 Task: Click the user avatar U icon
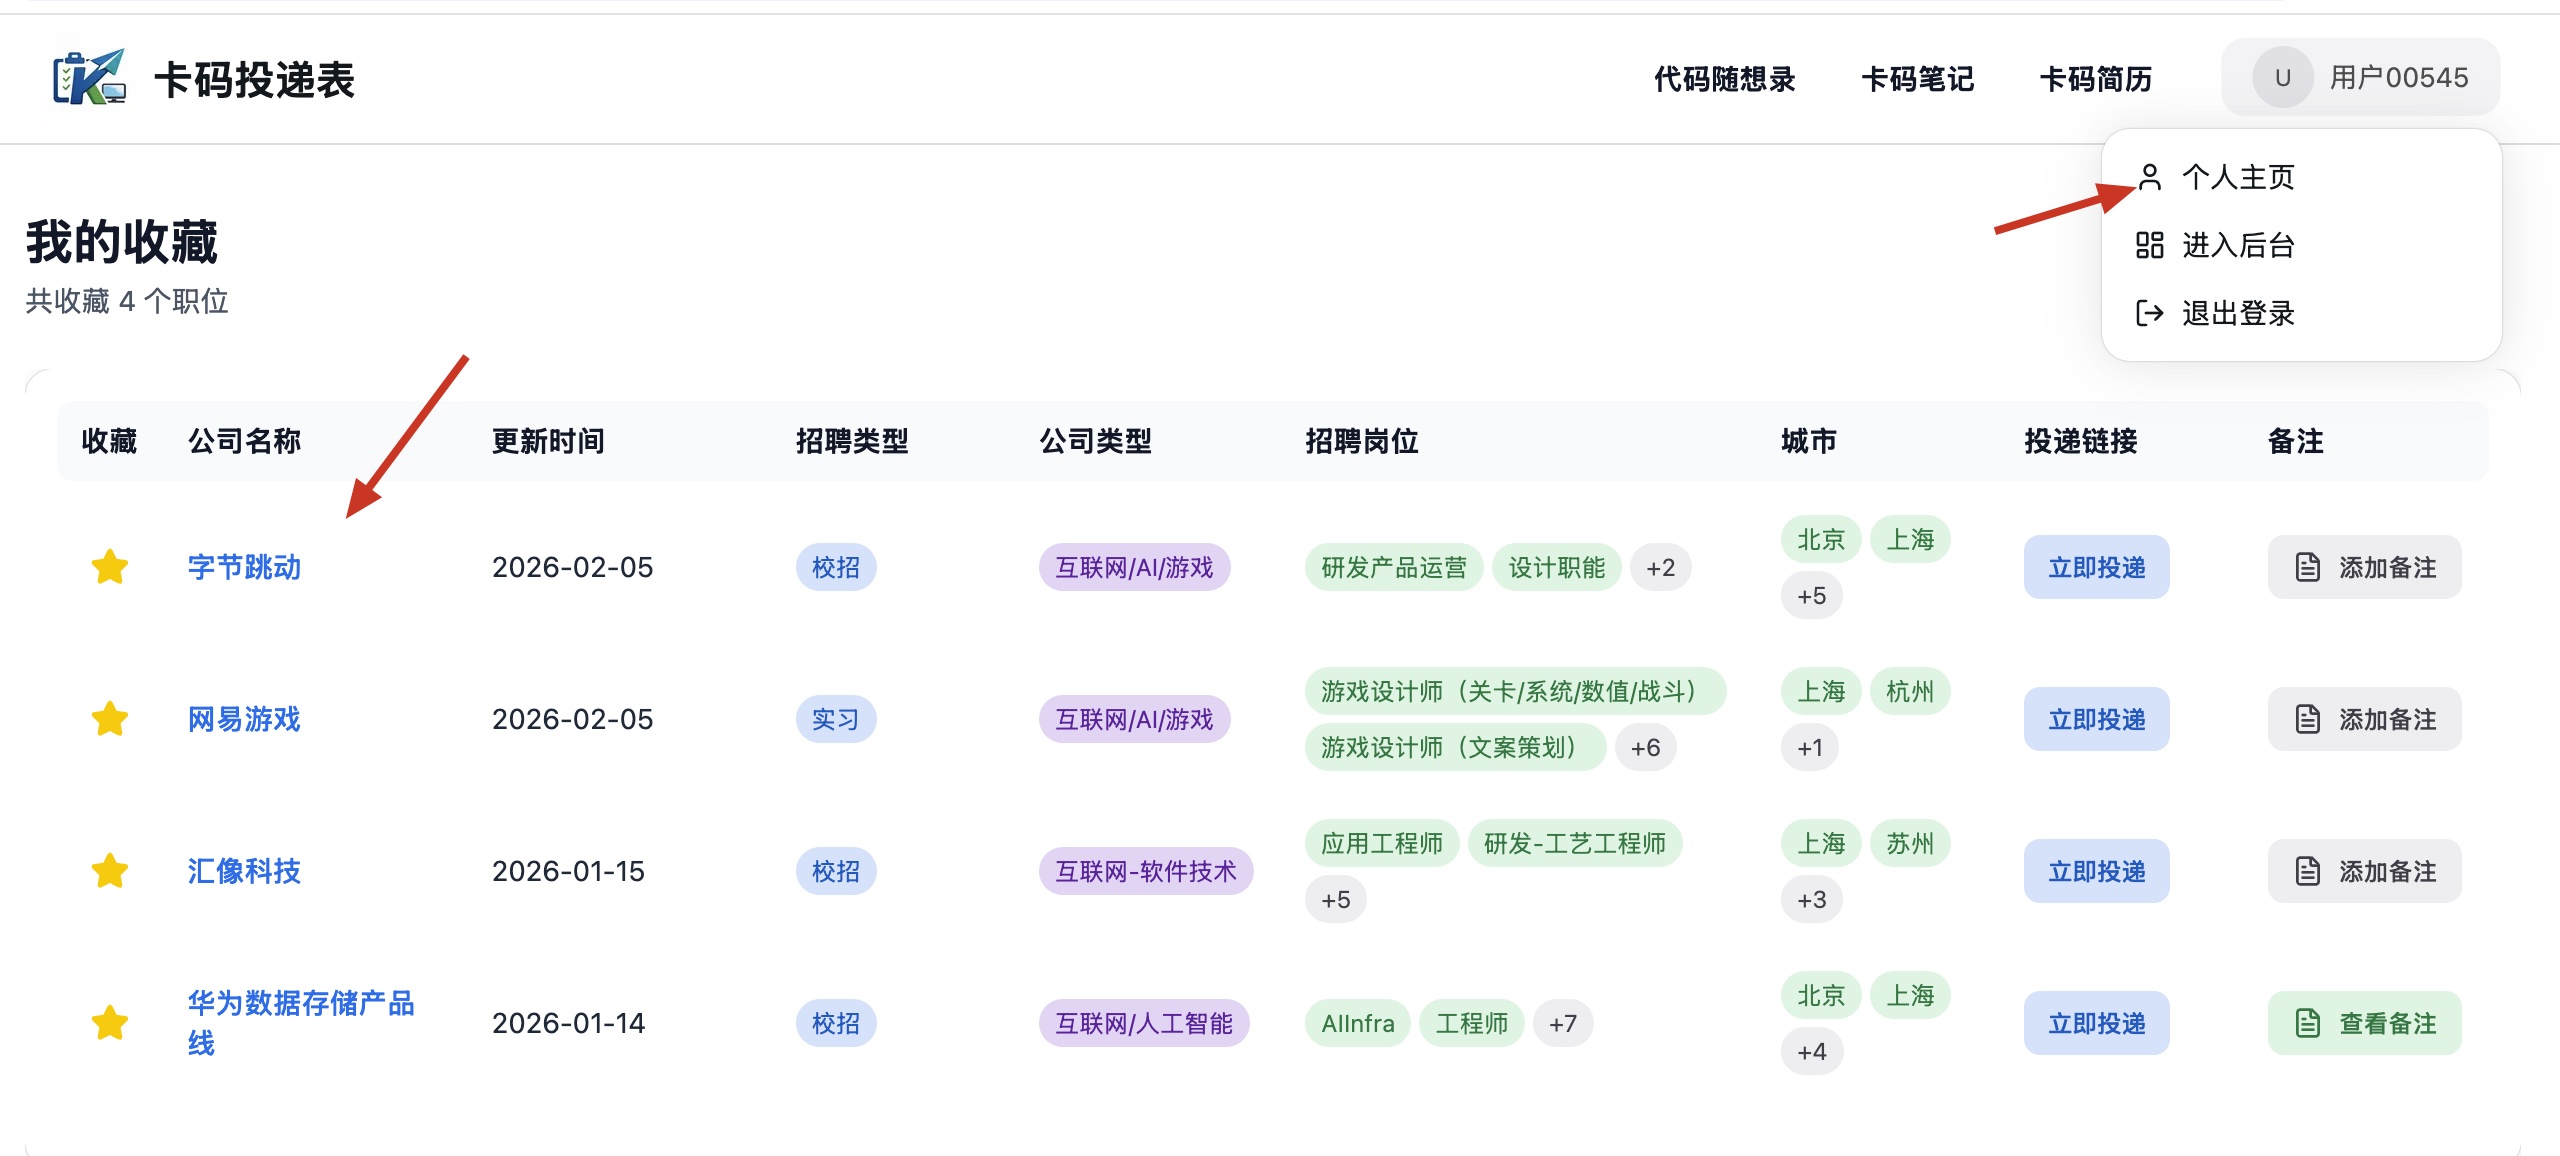coord(2282,78)
